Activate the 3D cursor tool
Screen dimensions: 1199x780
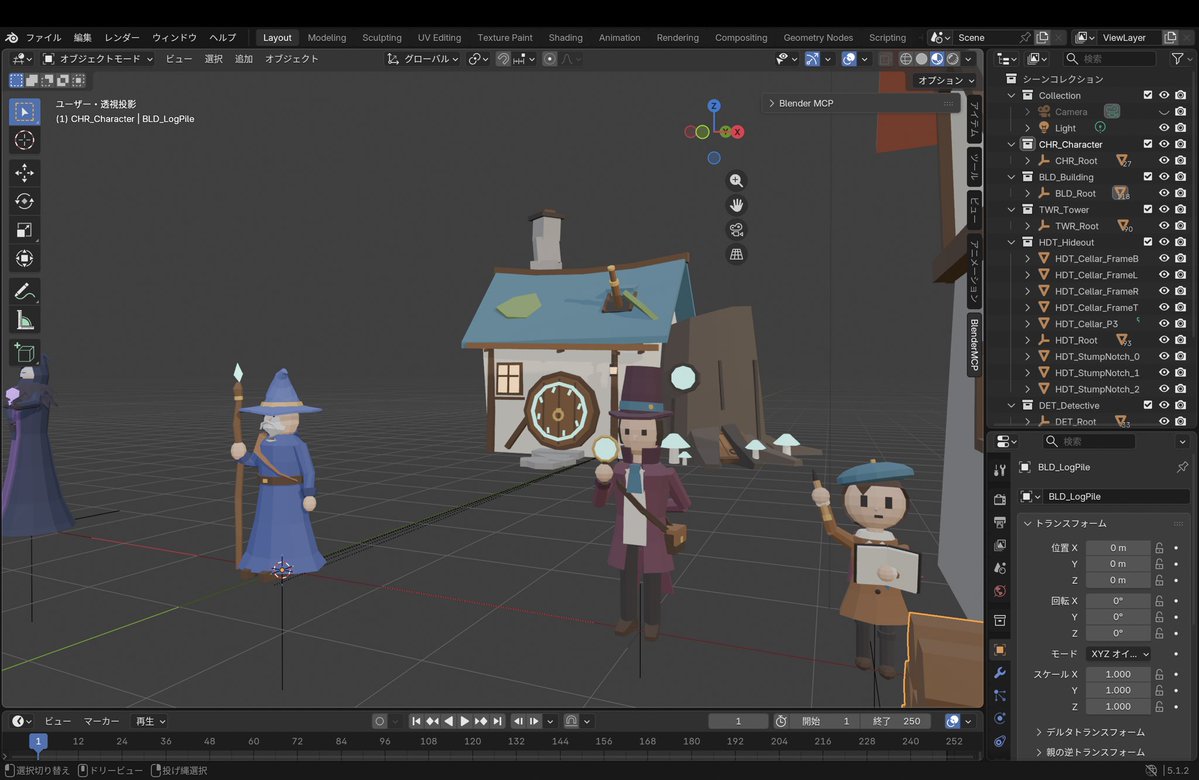24,140
